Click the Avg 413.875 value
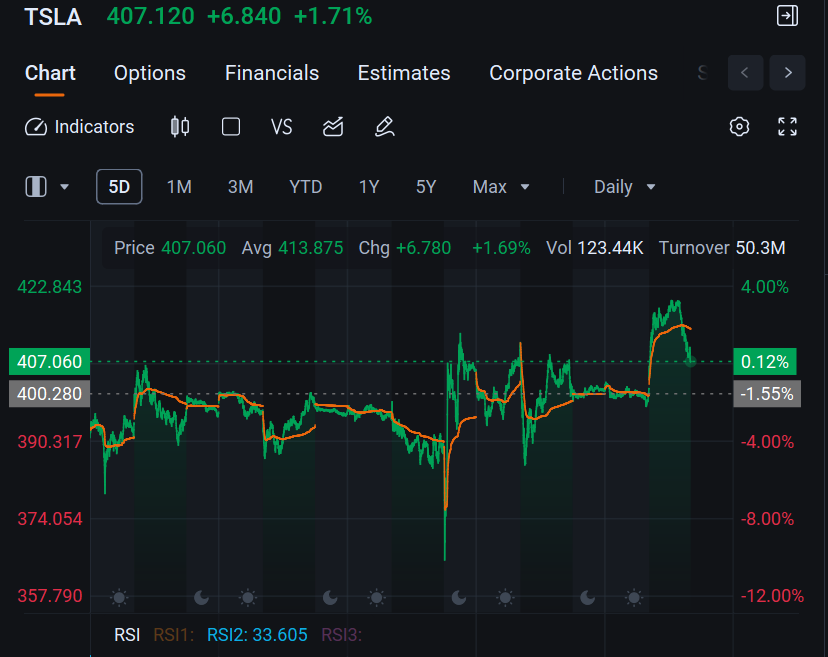828x657 pixels. [292, 248]
